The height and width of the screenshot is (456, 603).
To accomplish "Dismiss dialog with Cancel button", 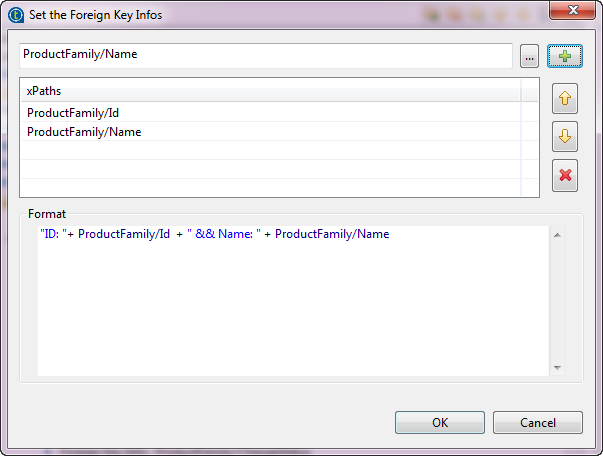I will 538,423.
